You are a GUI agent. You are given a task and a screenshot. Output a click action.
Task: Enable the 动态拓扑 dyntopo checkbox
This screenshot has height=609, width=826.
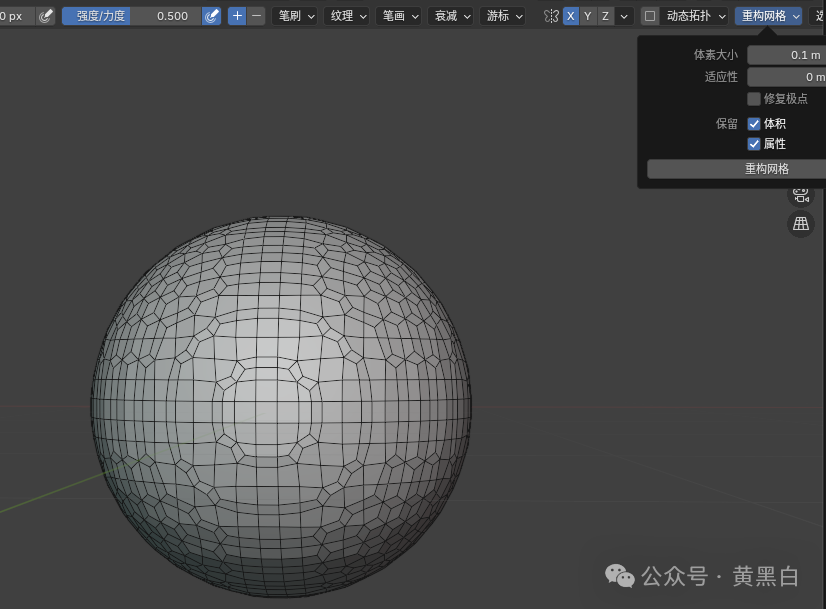pos(650,16)
